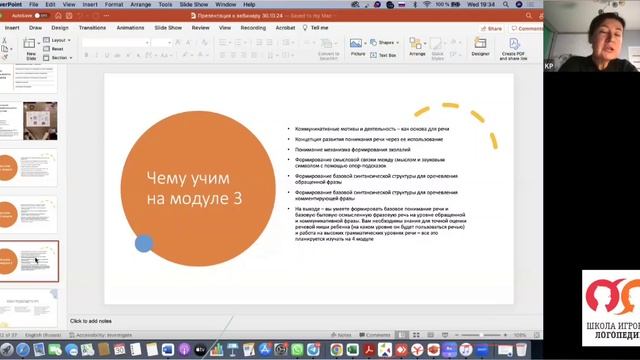640x360 pixels.
Task: Open the Acrobat ribbon tab
Action: point(285,28)
